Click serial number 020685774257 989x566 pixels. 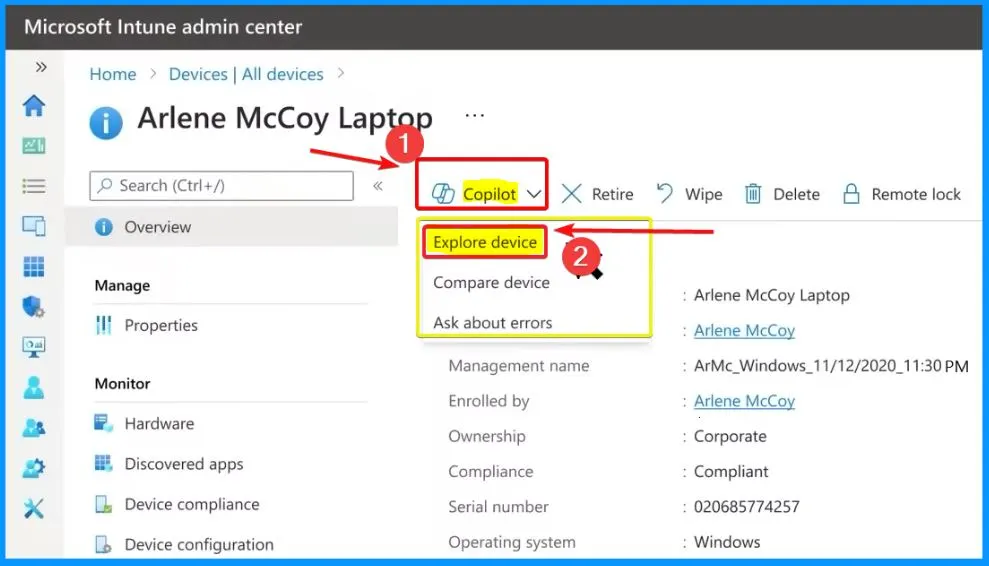746,507
